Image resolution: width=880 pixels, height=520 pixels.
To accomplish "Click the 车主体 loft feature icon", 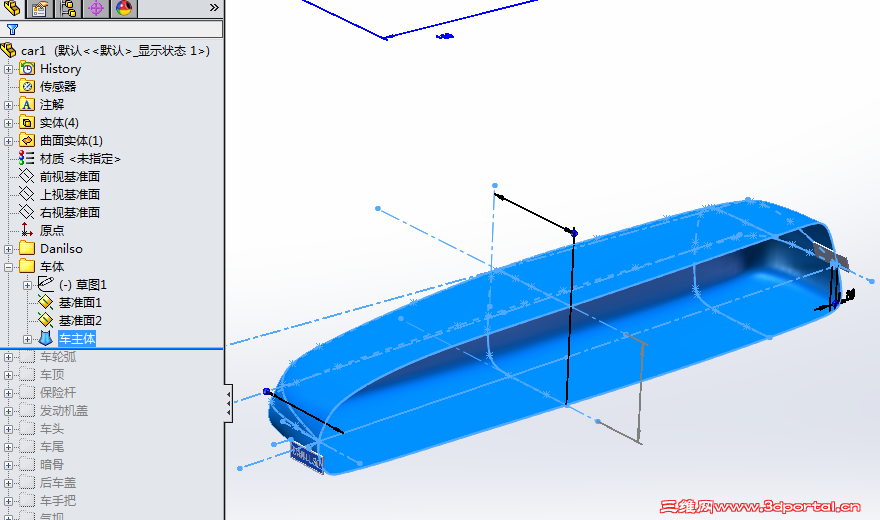I will (45, 338).
